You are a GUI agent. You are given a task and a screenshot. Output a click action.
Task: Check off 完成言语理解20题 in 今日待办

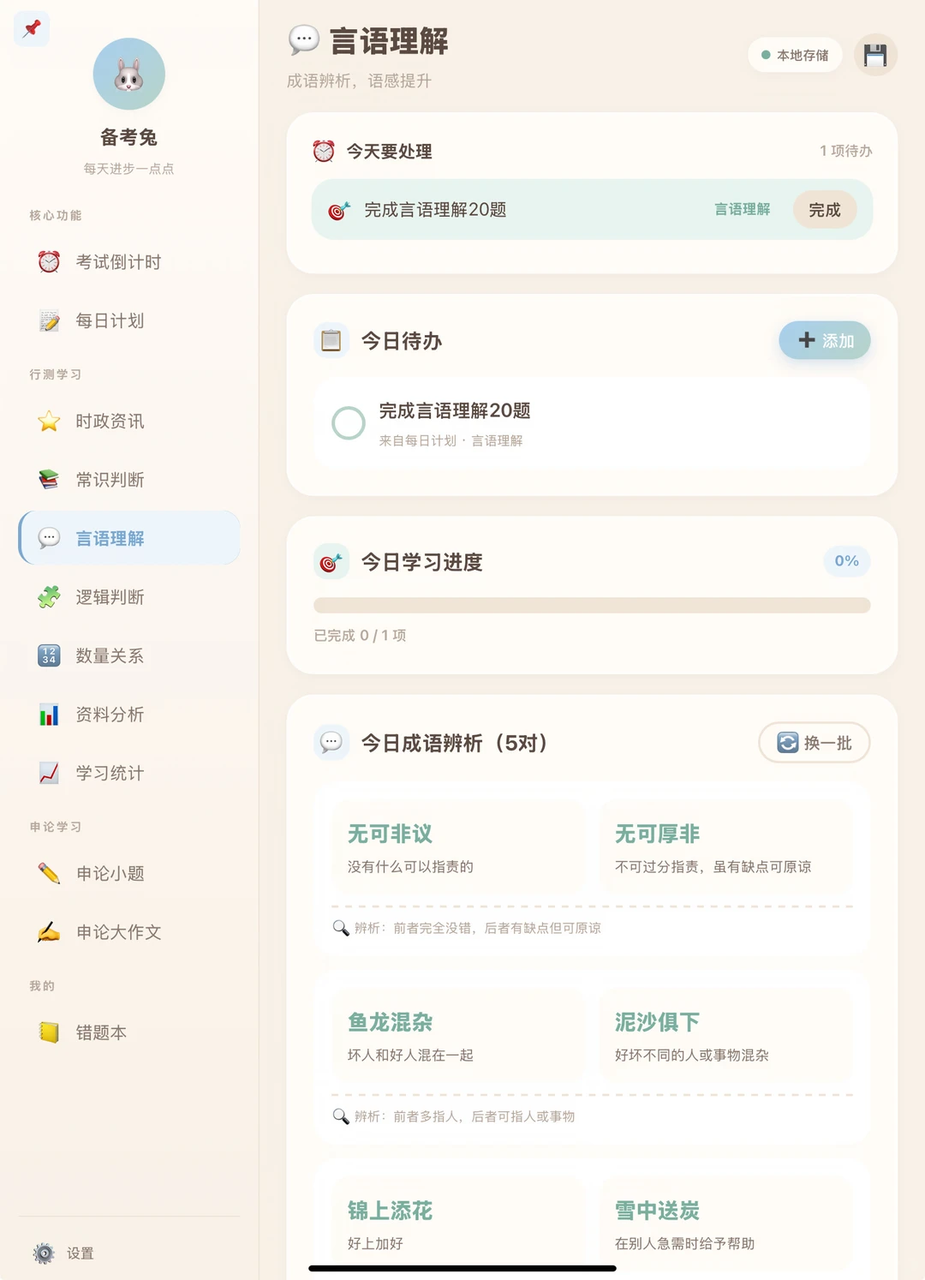(348, 423)
